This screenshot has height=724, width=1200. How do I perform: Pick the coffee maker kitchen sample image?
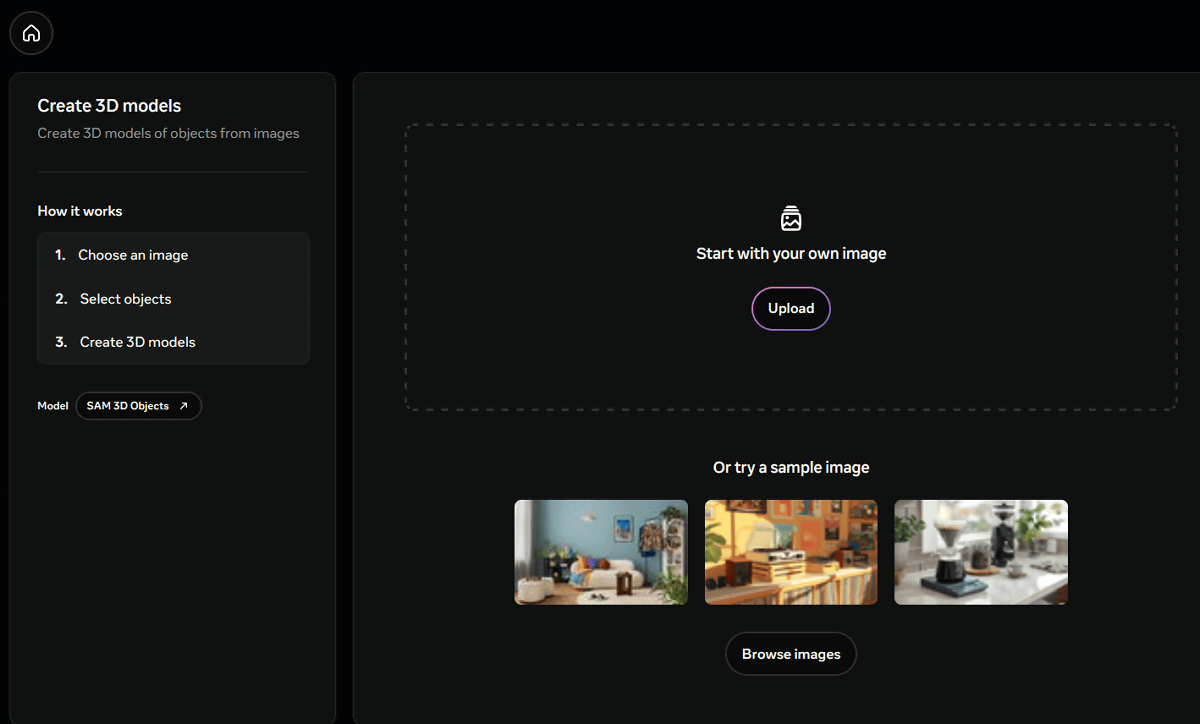[x=981, y=552]
